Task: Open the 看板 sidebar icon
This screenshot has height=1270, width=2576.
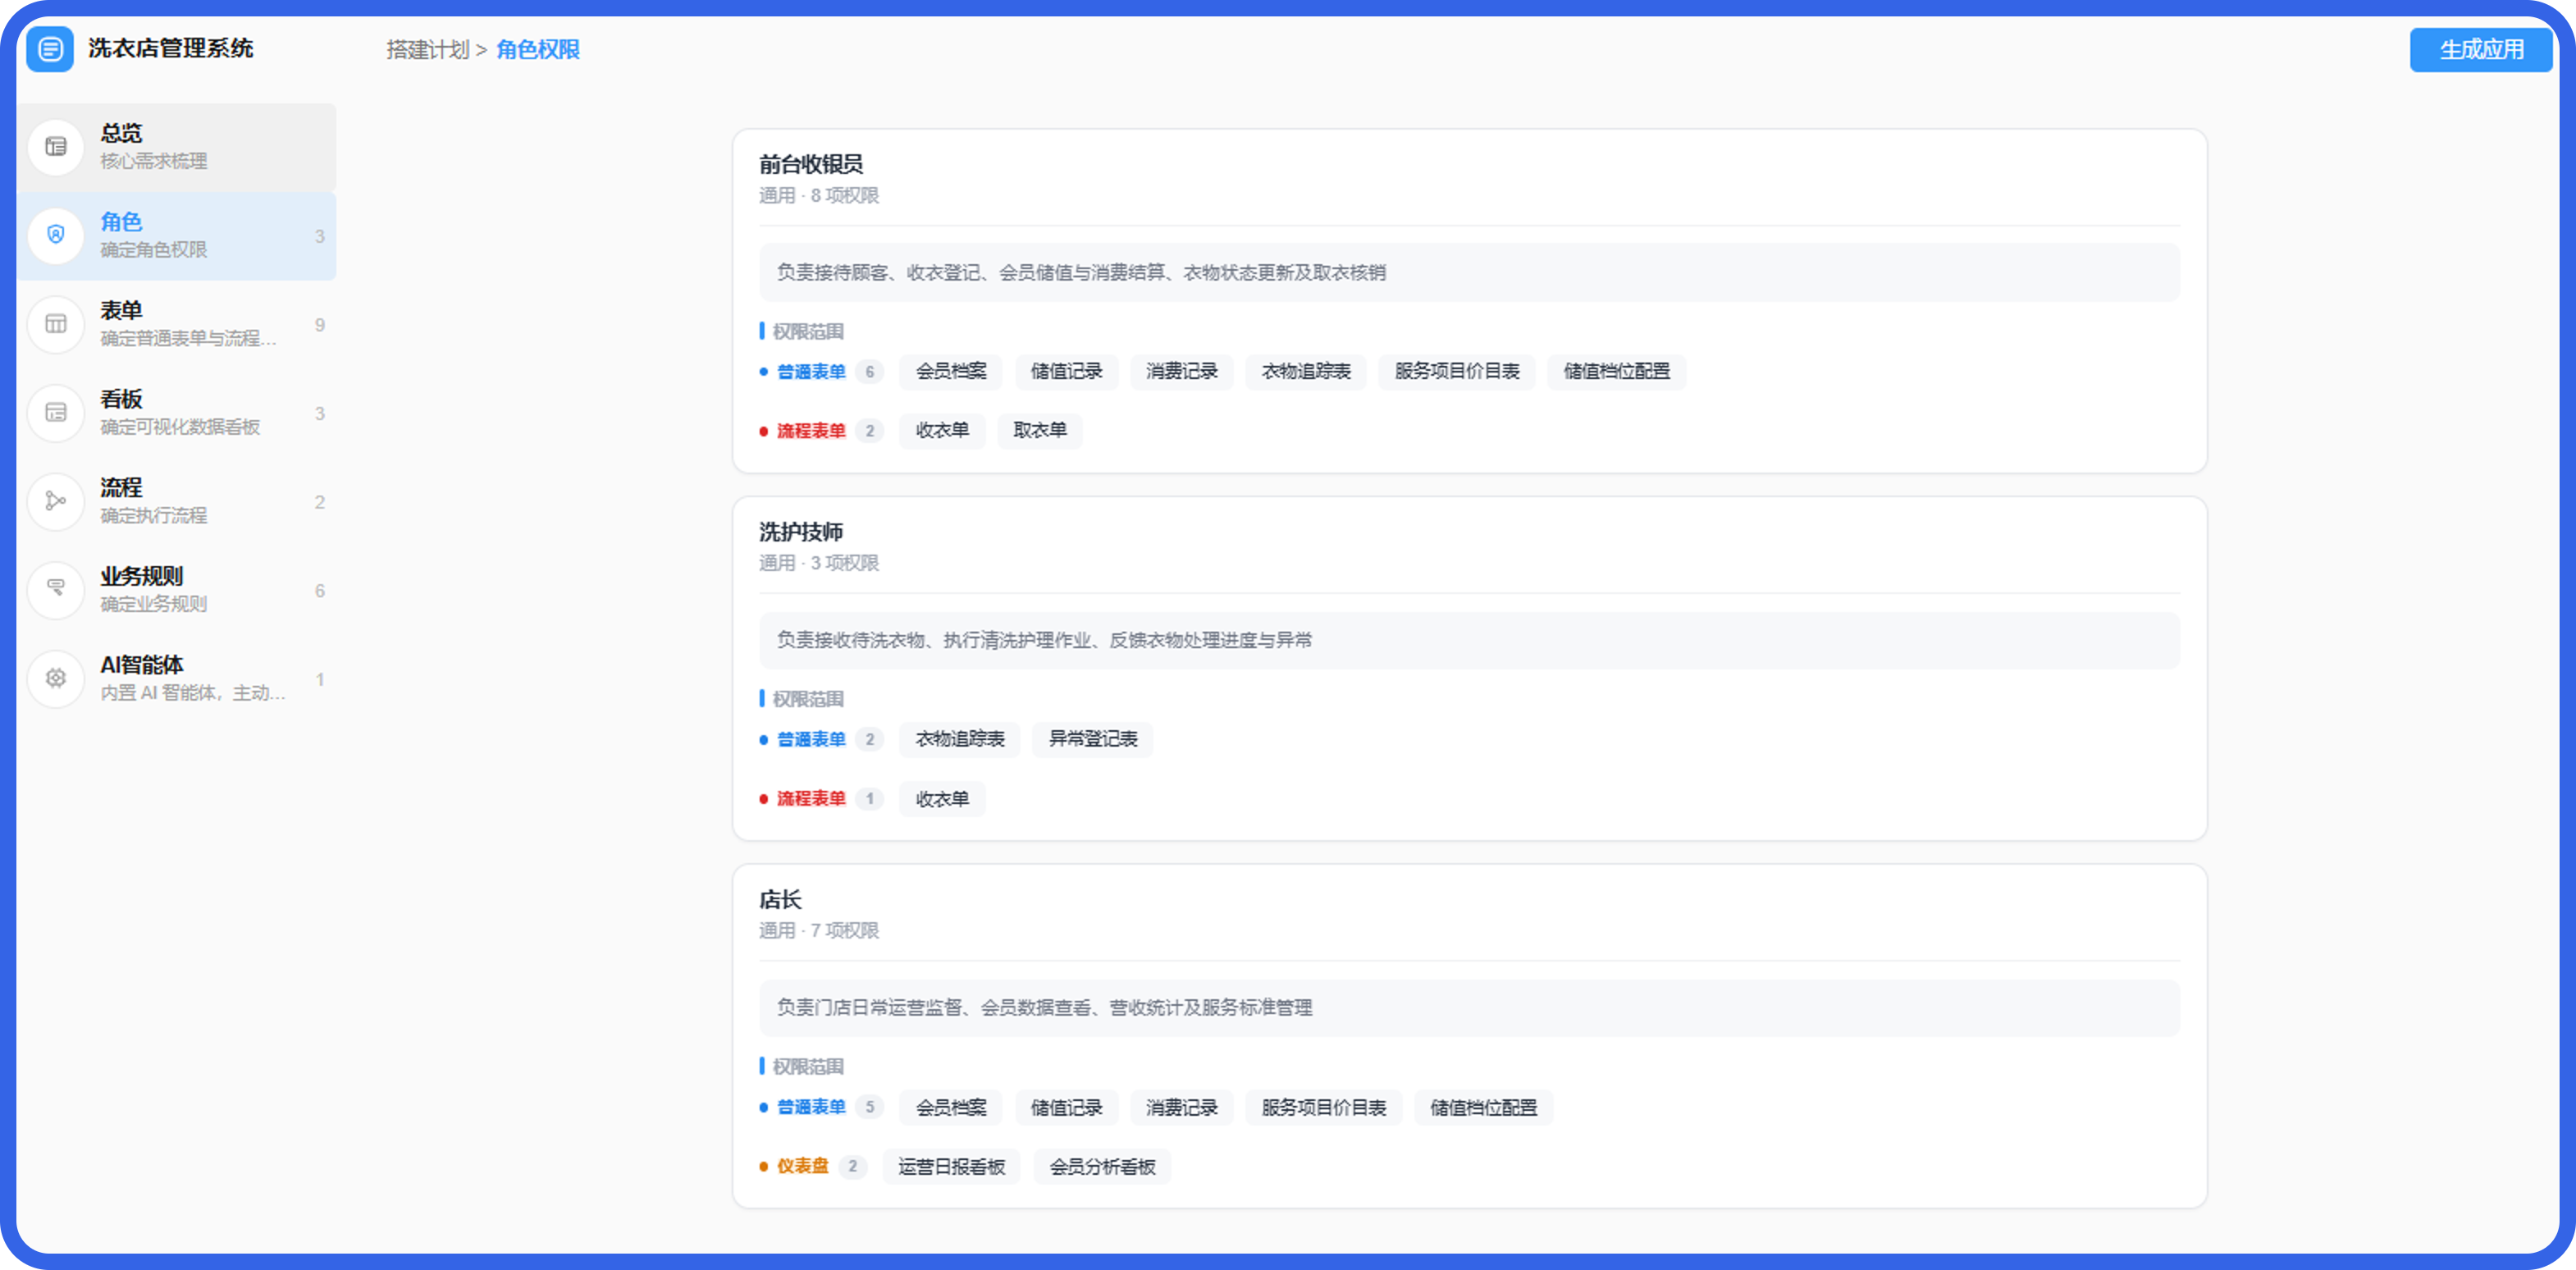Action: (56, 413)
